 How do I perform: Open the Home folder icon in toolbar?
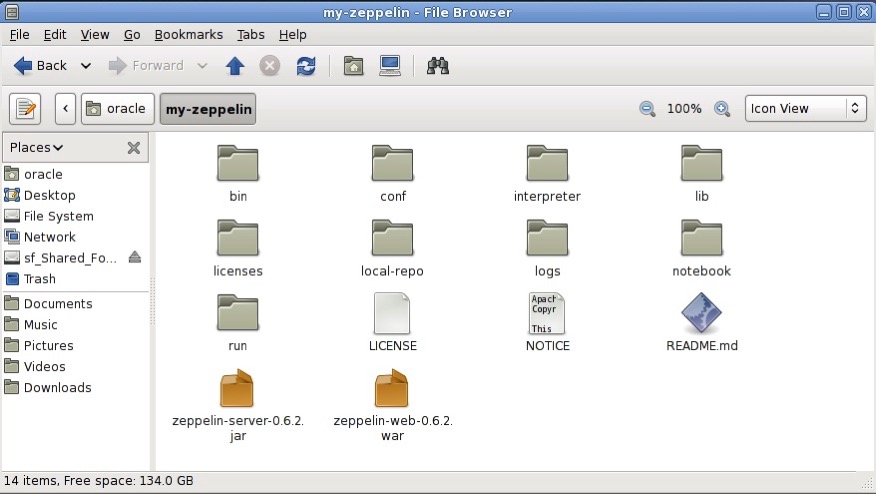tap(353, 66)
